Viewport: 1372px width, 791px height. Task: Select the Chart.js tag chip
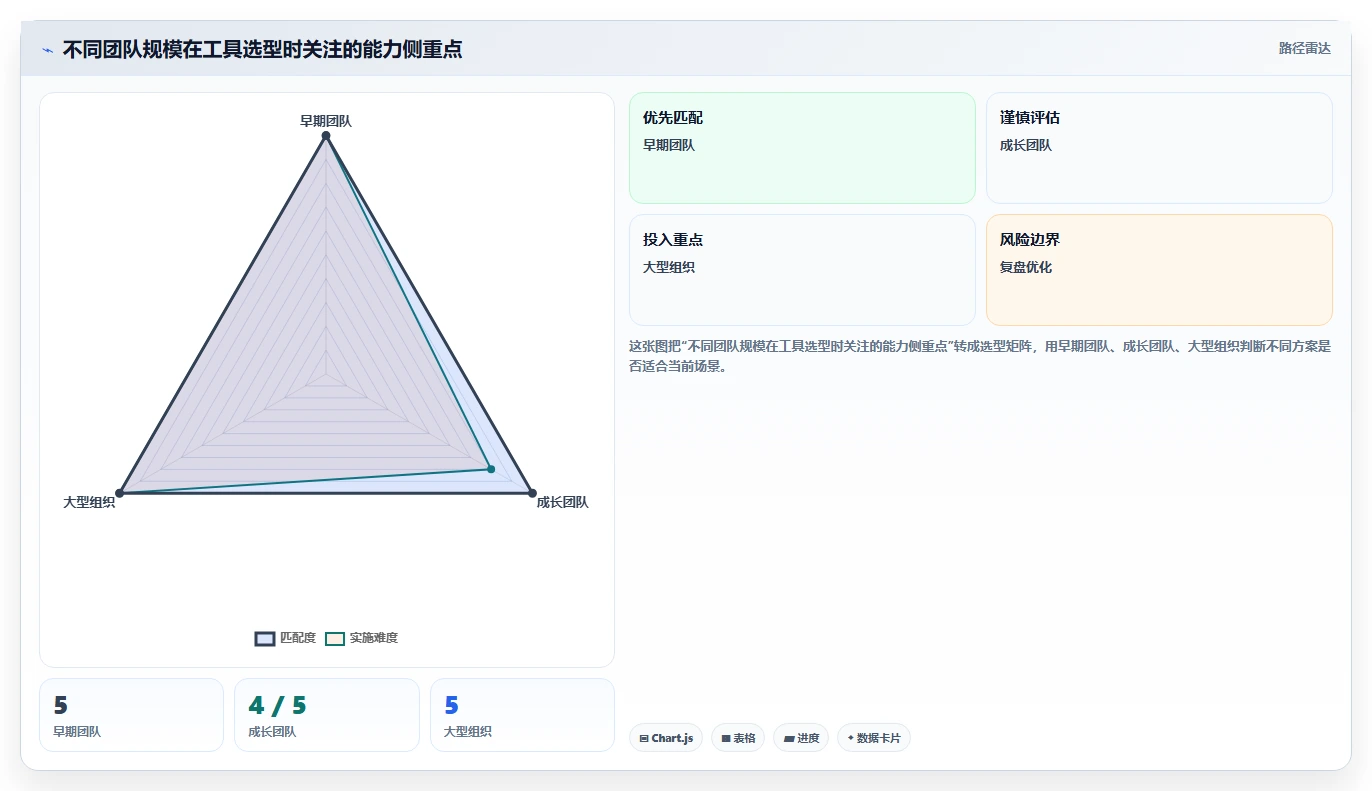pyautogui.click(x=666, y=738)
